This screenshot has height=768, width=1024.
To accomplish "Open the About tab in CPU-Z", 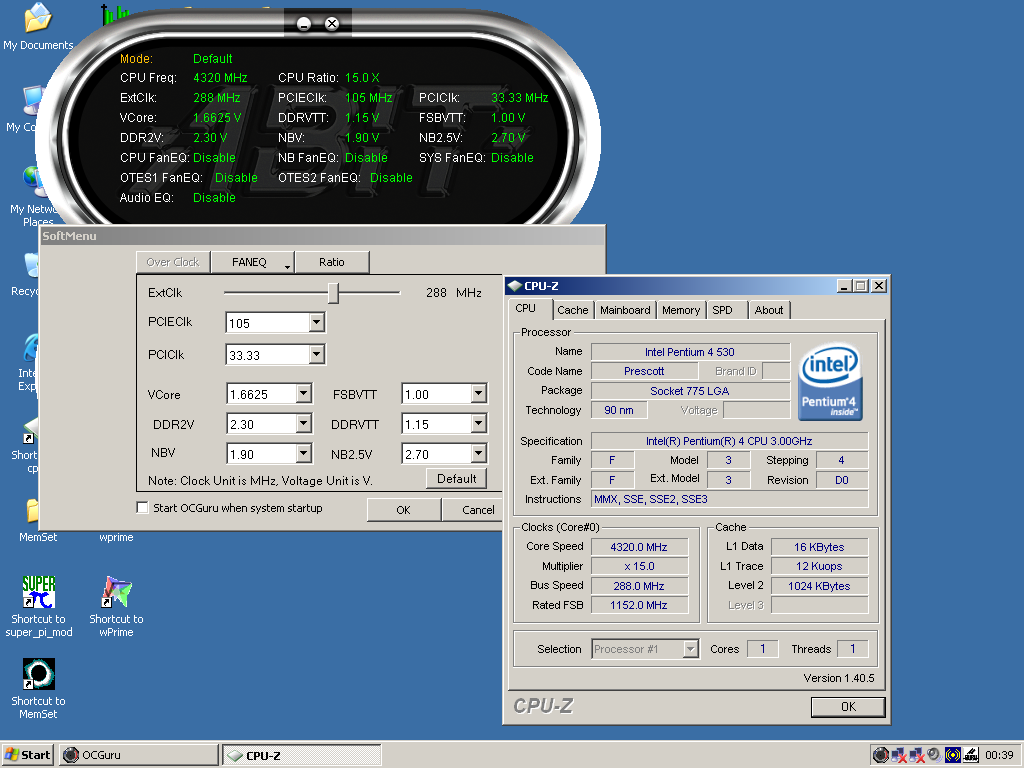I will [769, 310].
